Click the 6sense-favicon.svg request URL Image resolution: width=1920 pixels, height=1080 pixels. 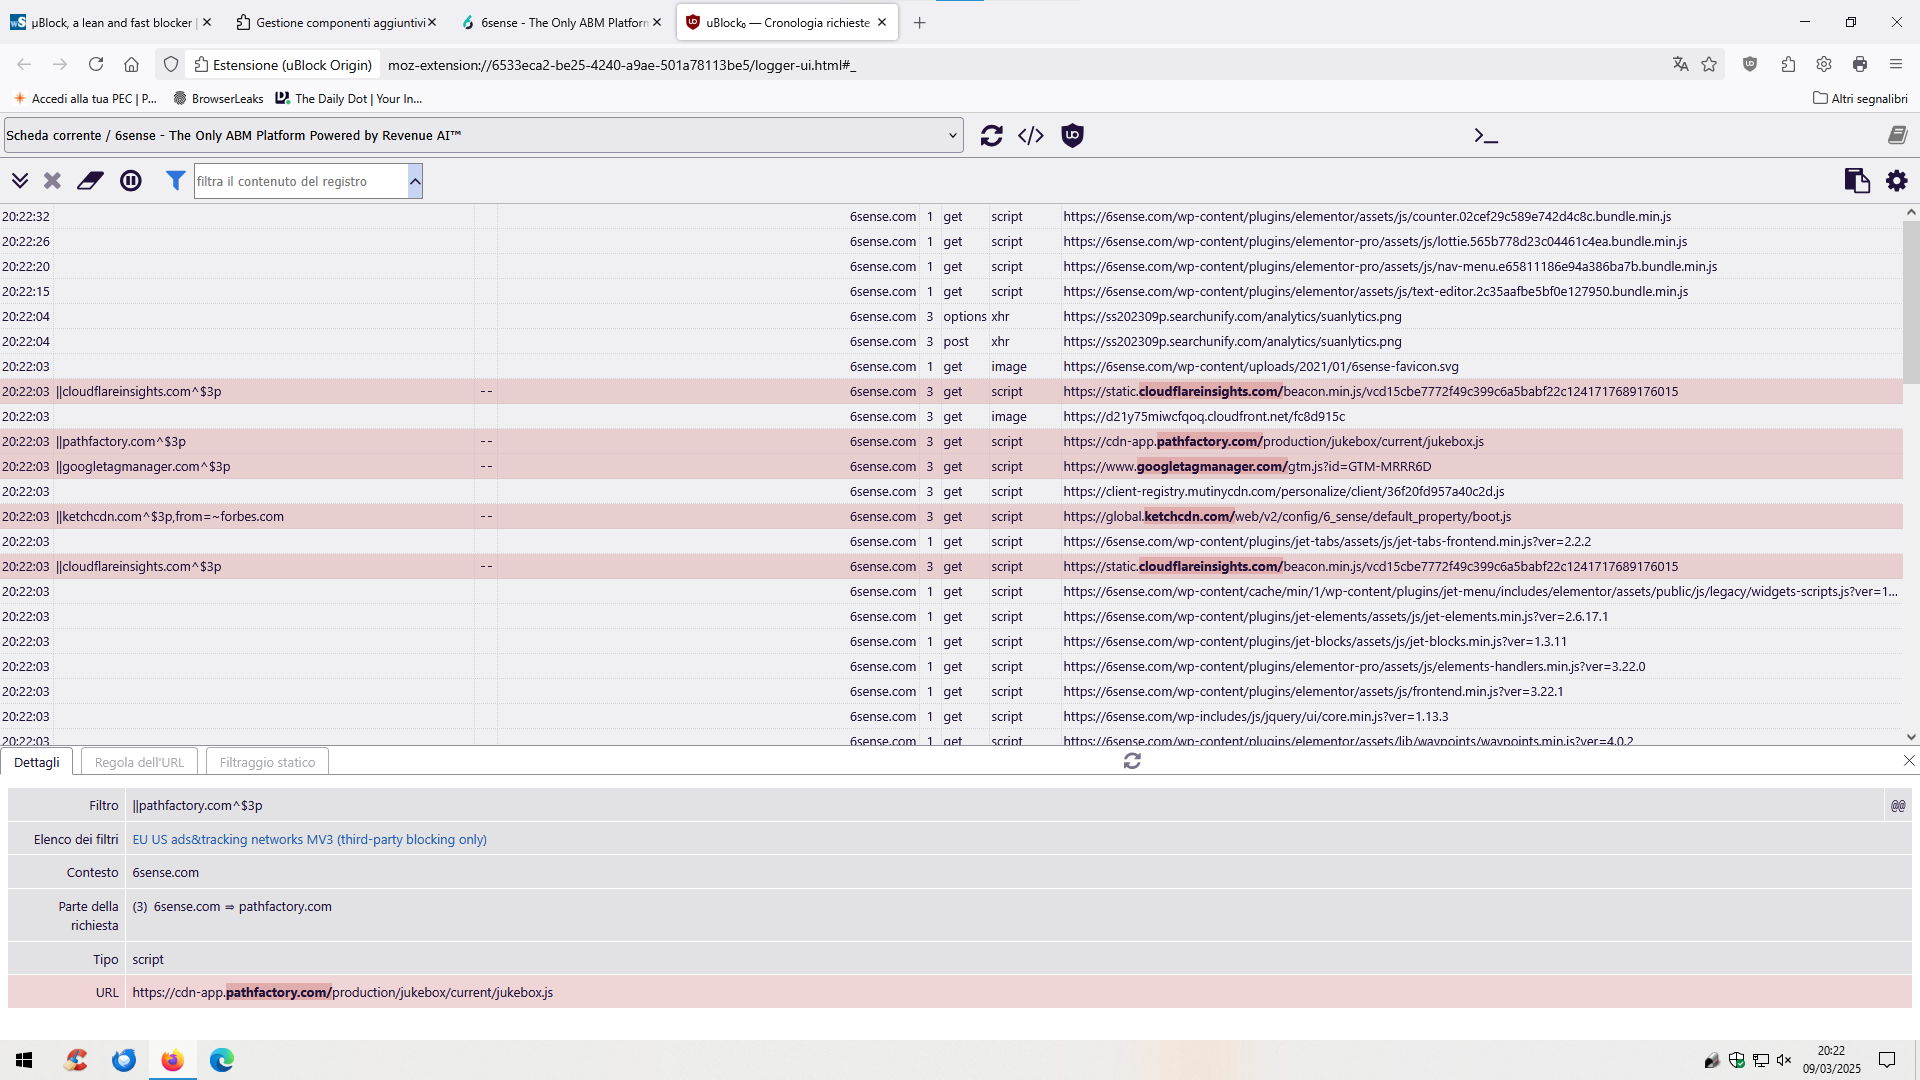coord(1260,367)
